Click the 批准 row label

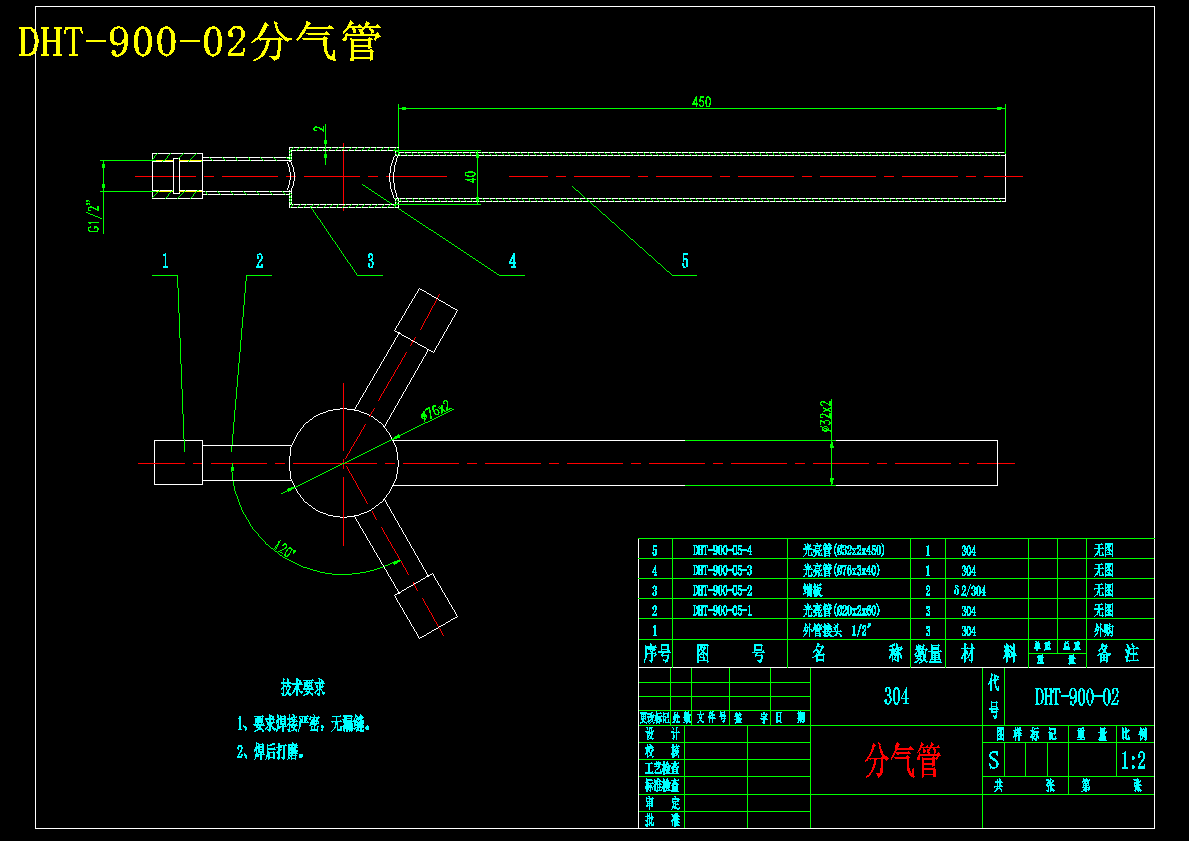click(x=662, y=821)
